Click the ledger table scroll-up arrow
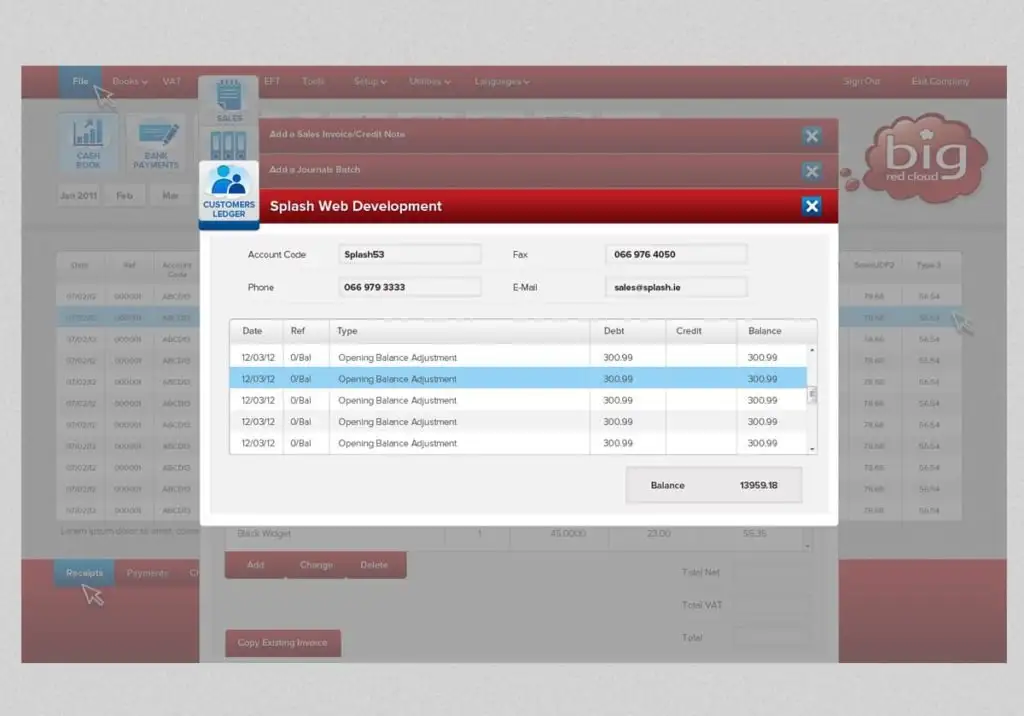The width and height of the screenshot is (1024, 716). [x=812, y=351]
